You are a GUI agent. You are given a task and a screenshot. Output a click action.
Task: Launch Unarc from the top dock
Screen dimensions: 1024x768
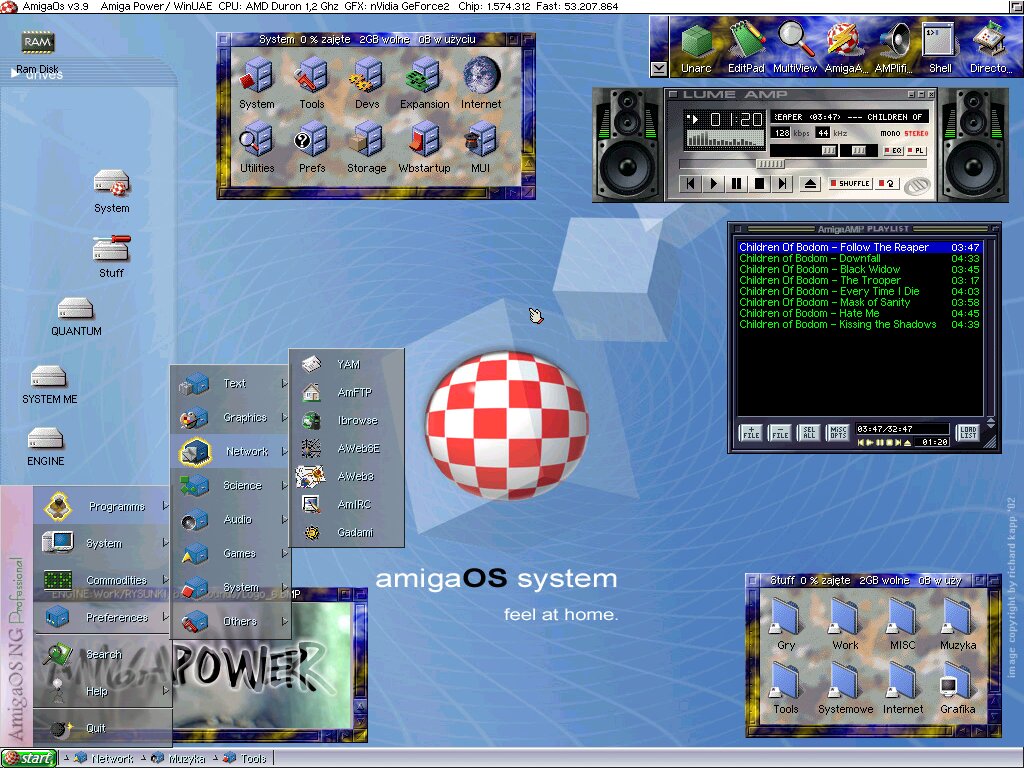pyautogui.click(x=696, y=47)
